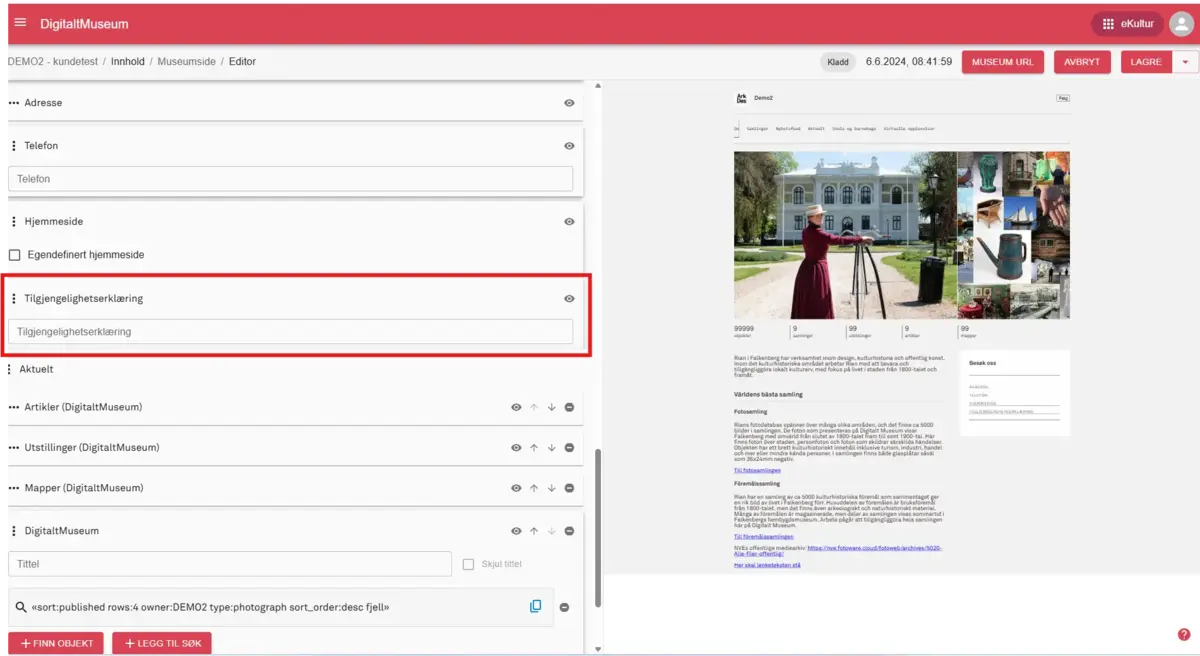
Task: Hide the Telefon section with eye icon
Action: pos(569,146)
